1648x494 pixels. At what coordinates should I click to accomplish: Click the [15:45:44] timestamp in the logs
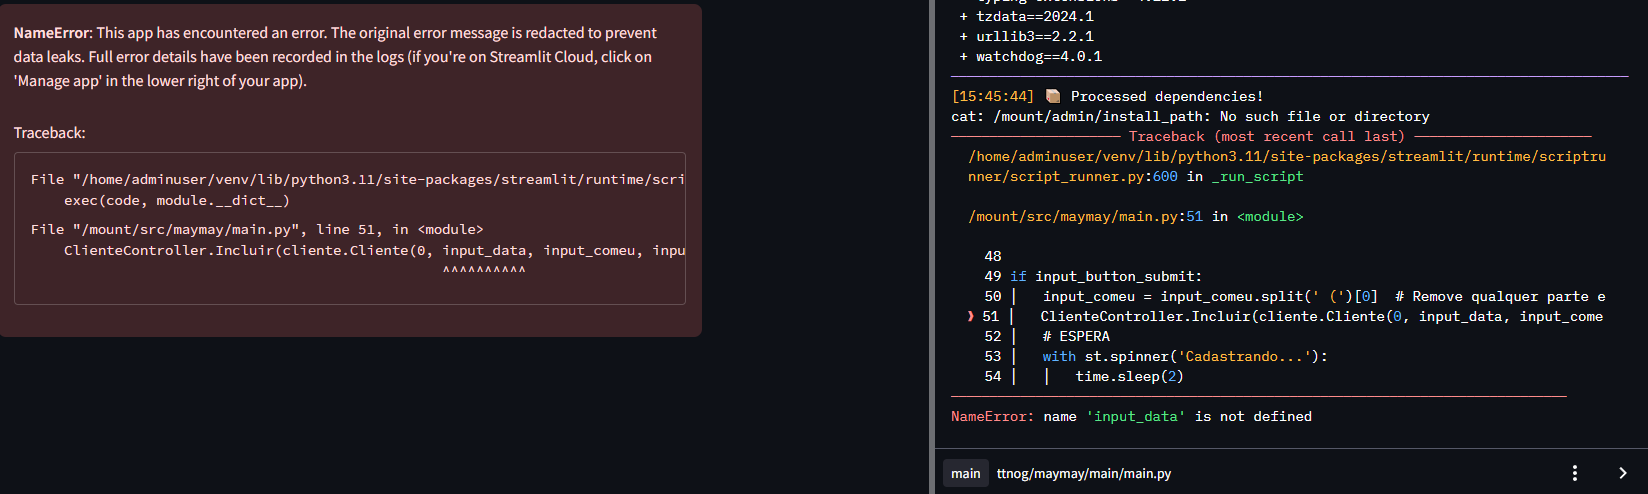[x=992, y=96]
